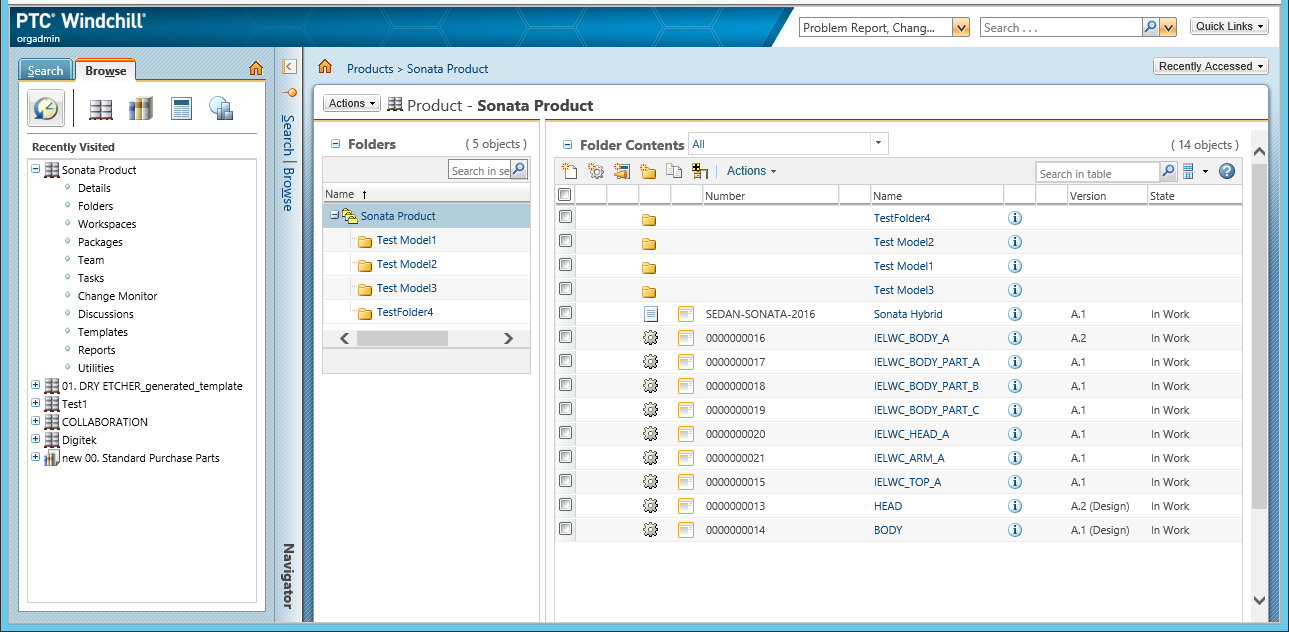Select the Products icon in Browse tab
1289x632 pixels.
click(x=100, y=109)
